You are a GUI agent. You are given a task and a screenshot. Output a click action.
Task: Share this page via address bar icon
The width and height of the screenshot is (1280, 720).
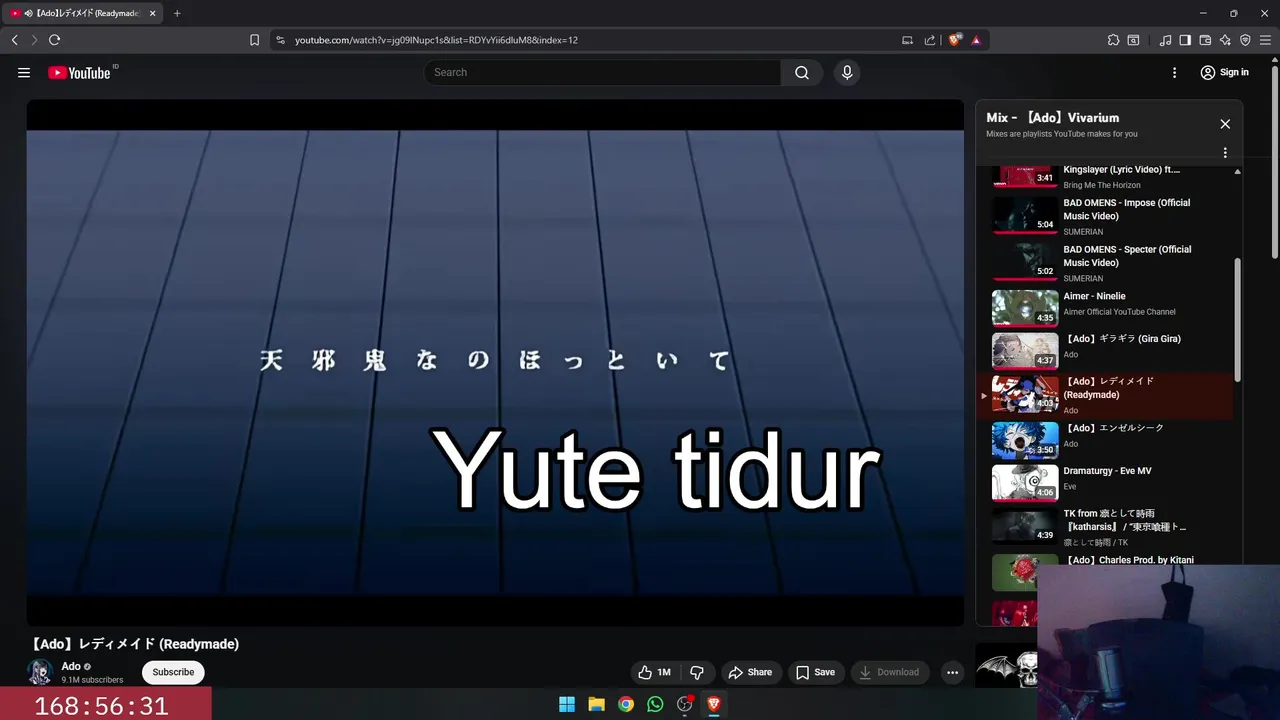930,40
